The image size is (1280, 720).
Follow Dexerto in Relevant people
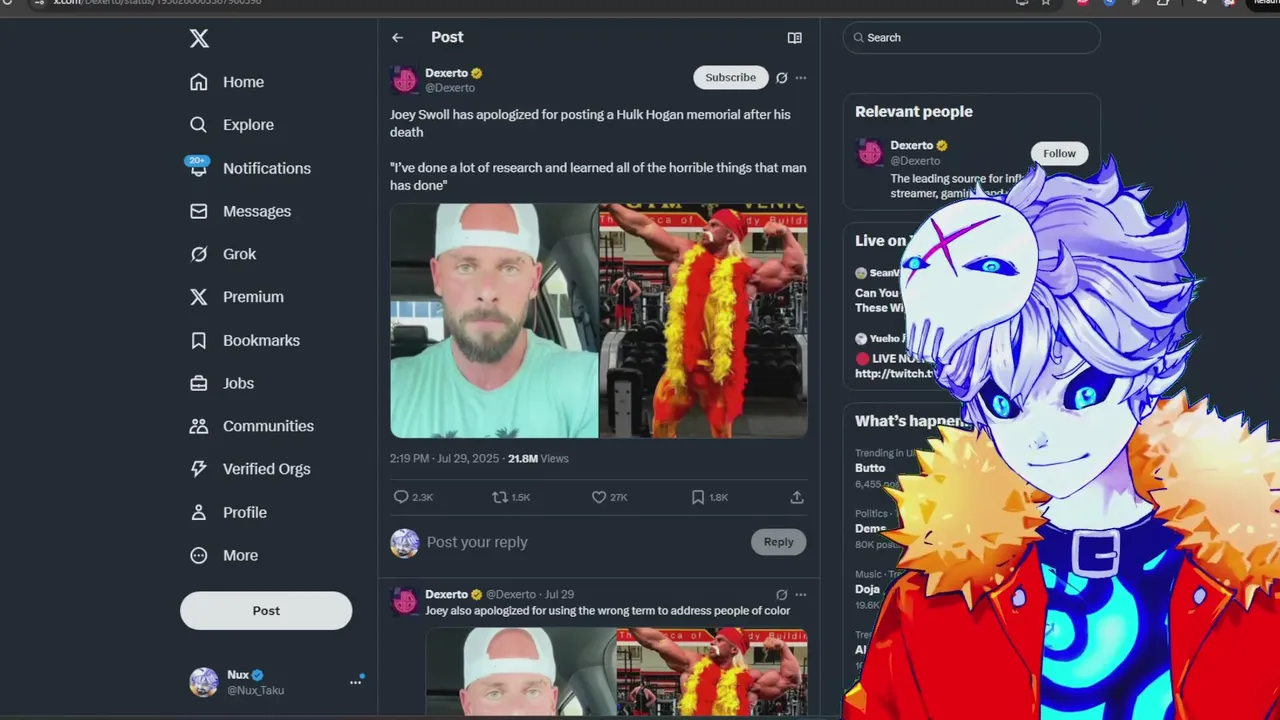(1059, 153)
